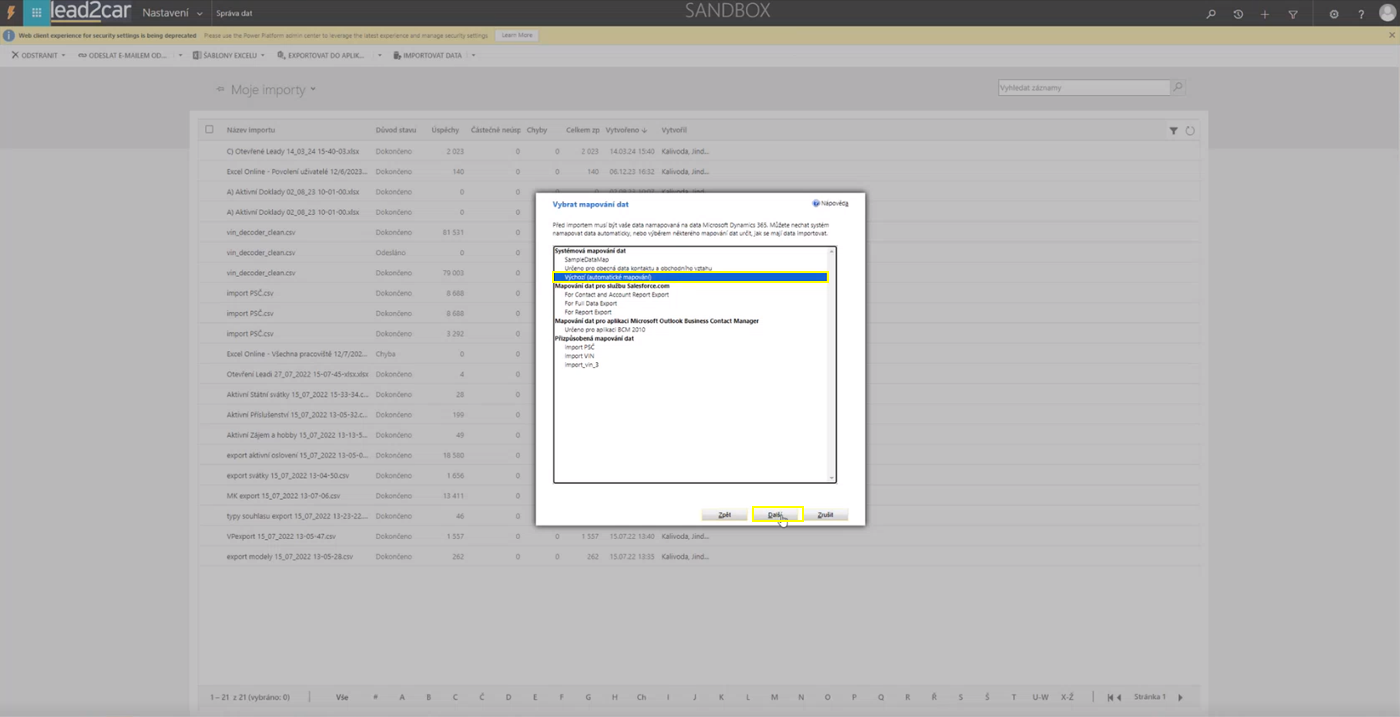Click the global search magnifier icon
The image size is (1400, 717).
[1211, 14]
